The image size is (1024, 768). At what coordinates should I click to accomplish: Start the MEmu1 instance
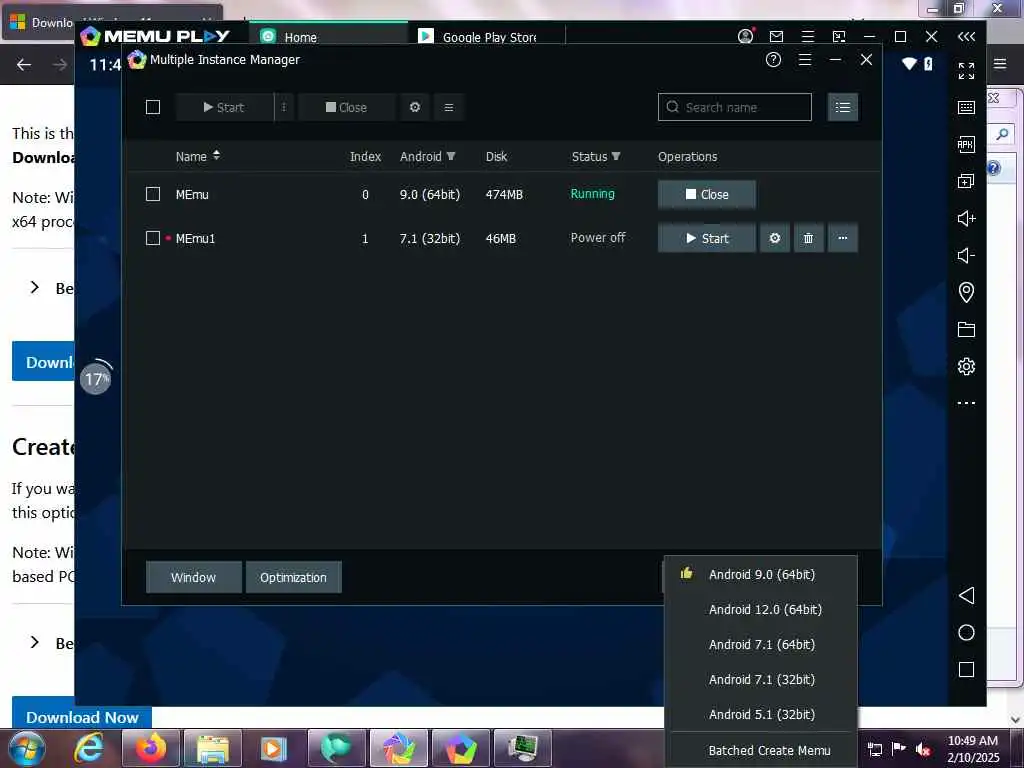[707, 238]
